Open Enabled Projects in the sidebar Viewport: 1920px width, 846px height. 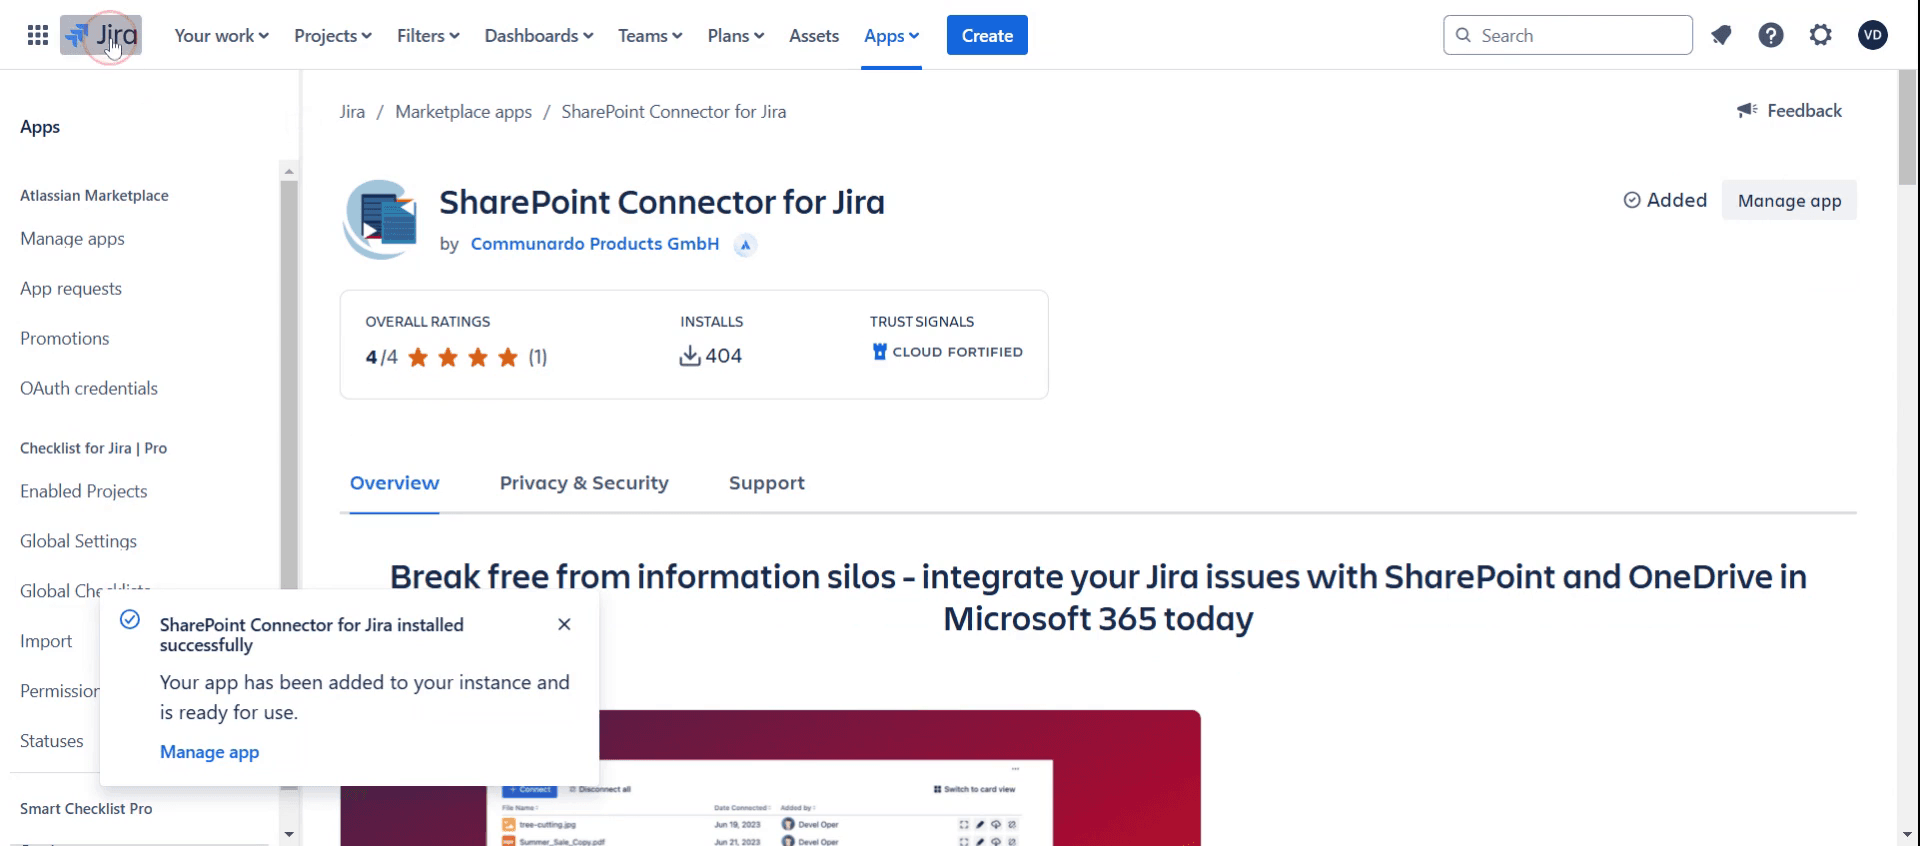84,492
